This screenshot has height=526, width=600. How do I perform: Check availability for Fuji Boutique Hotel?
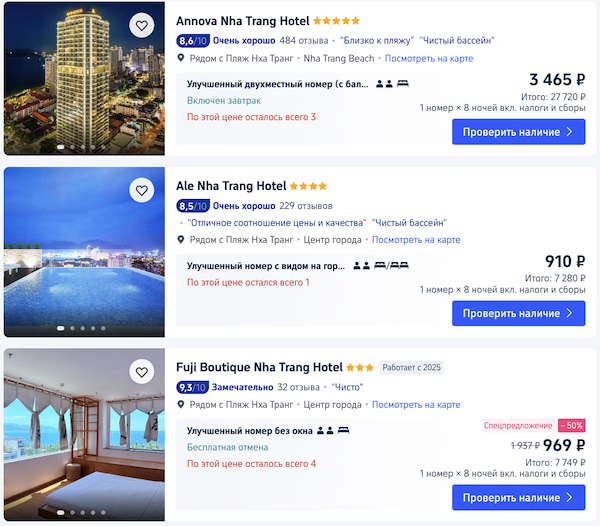click(518, 498)
